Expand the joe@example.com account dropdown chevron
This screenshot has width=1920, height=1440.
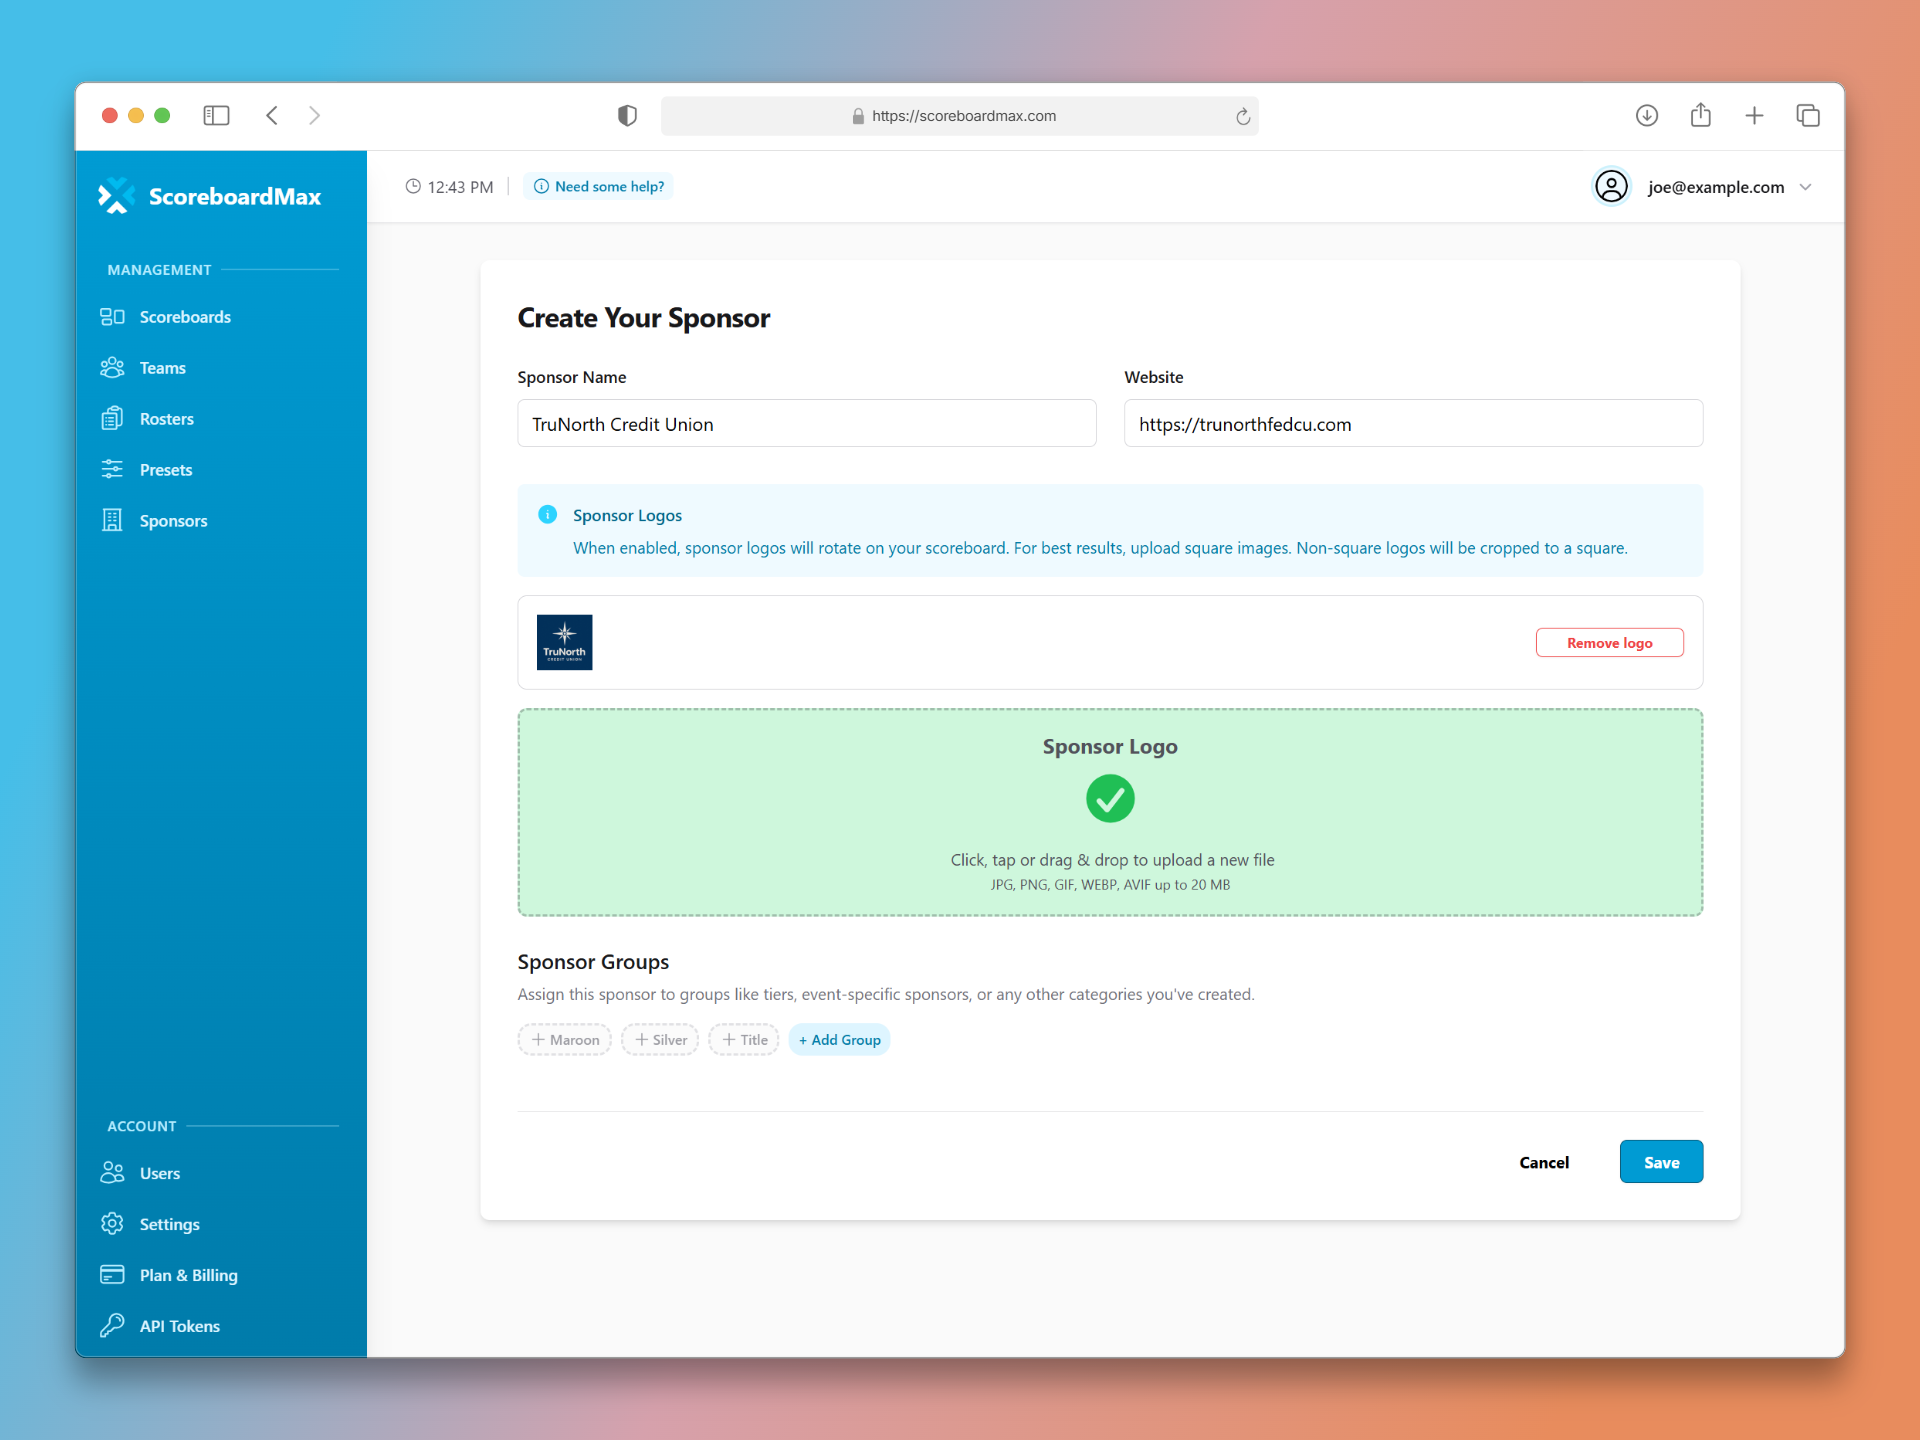coord(1806,187)
